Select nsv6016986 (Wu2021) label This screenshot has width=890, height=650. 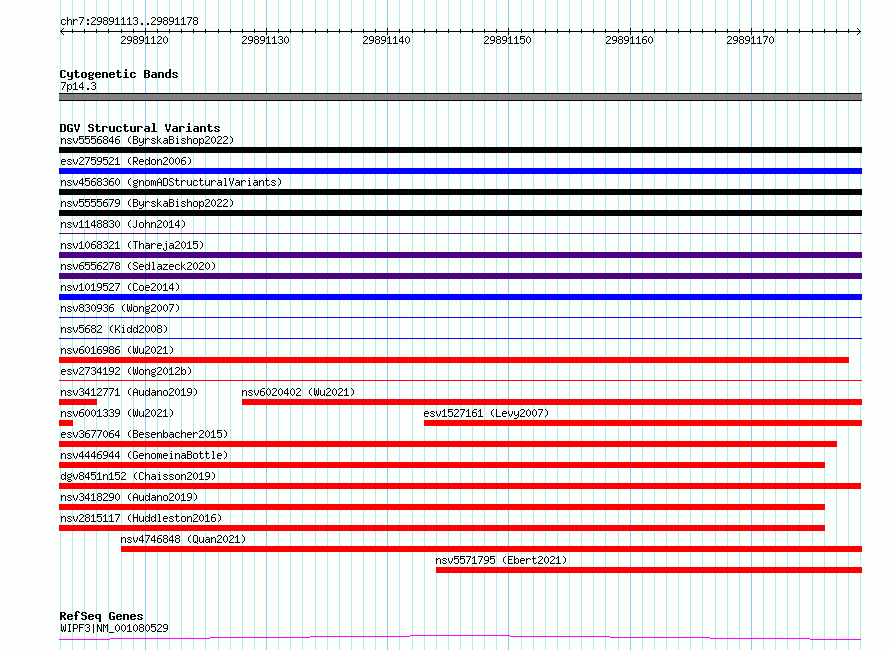[x=117, y=350]
